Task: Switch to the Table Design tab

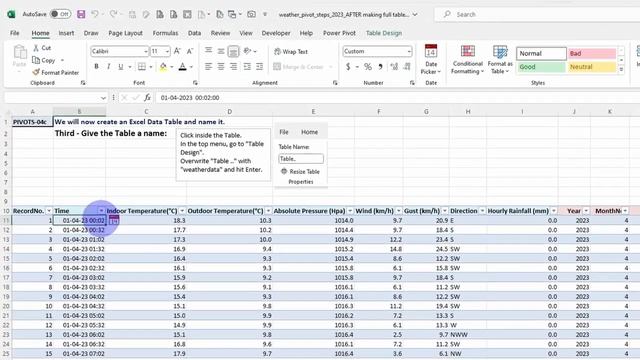Action: coord(384,33)
